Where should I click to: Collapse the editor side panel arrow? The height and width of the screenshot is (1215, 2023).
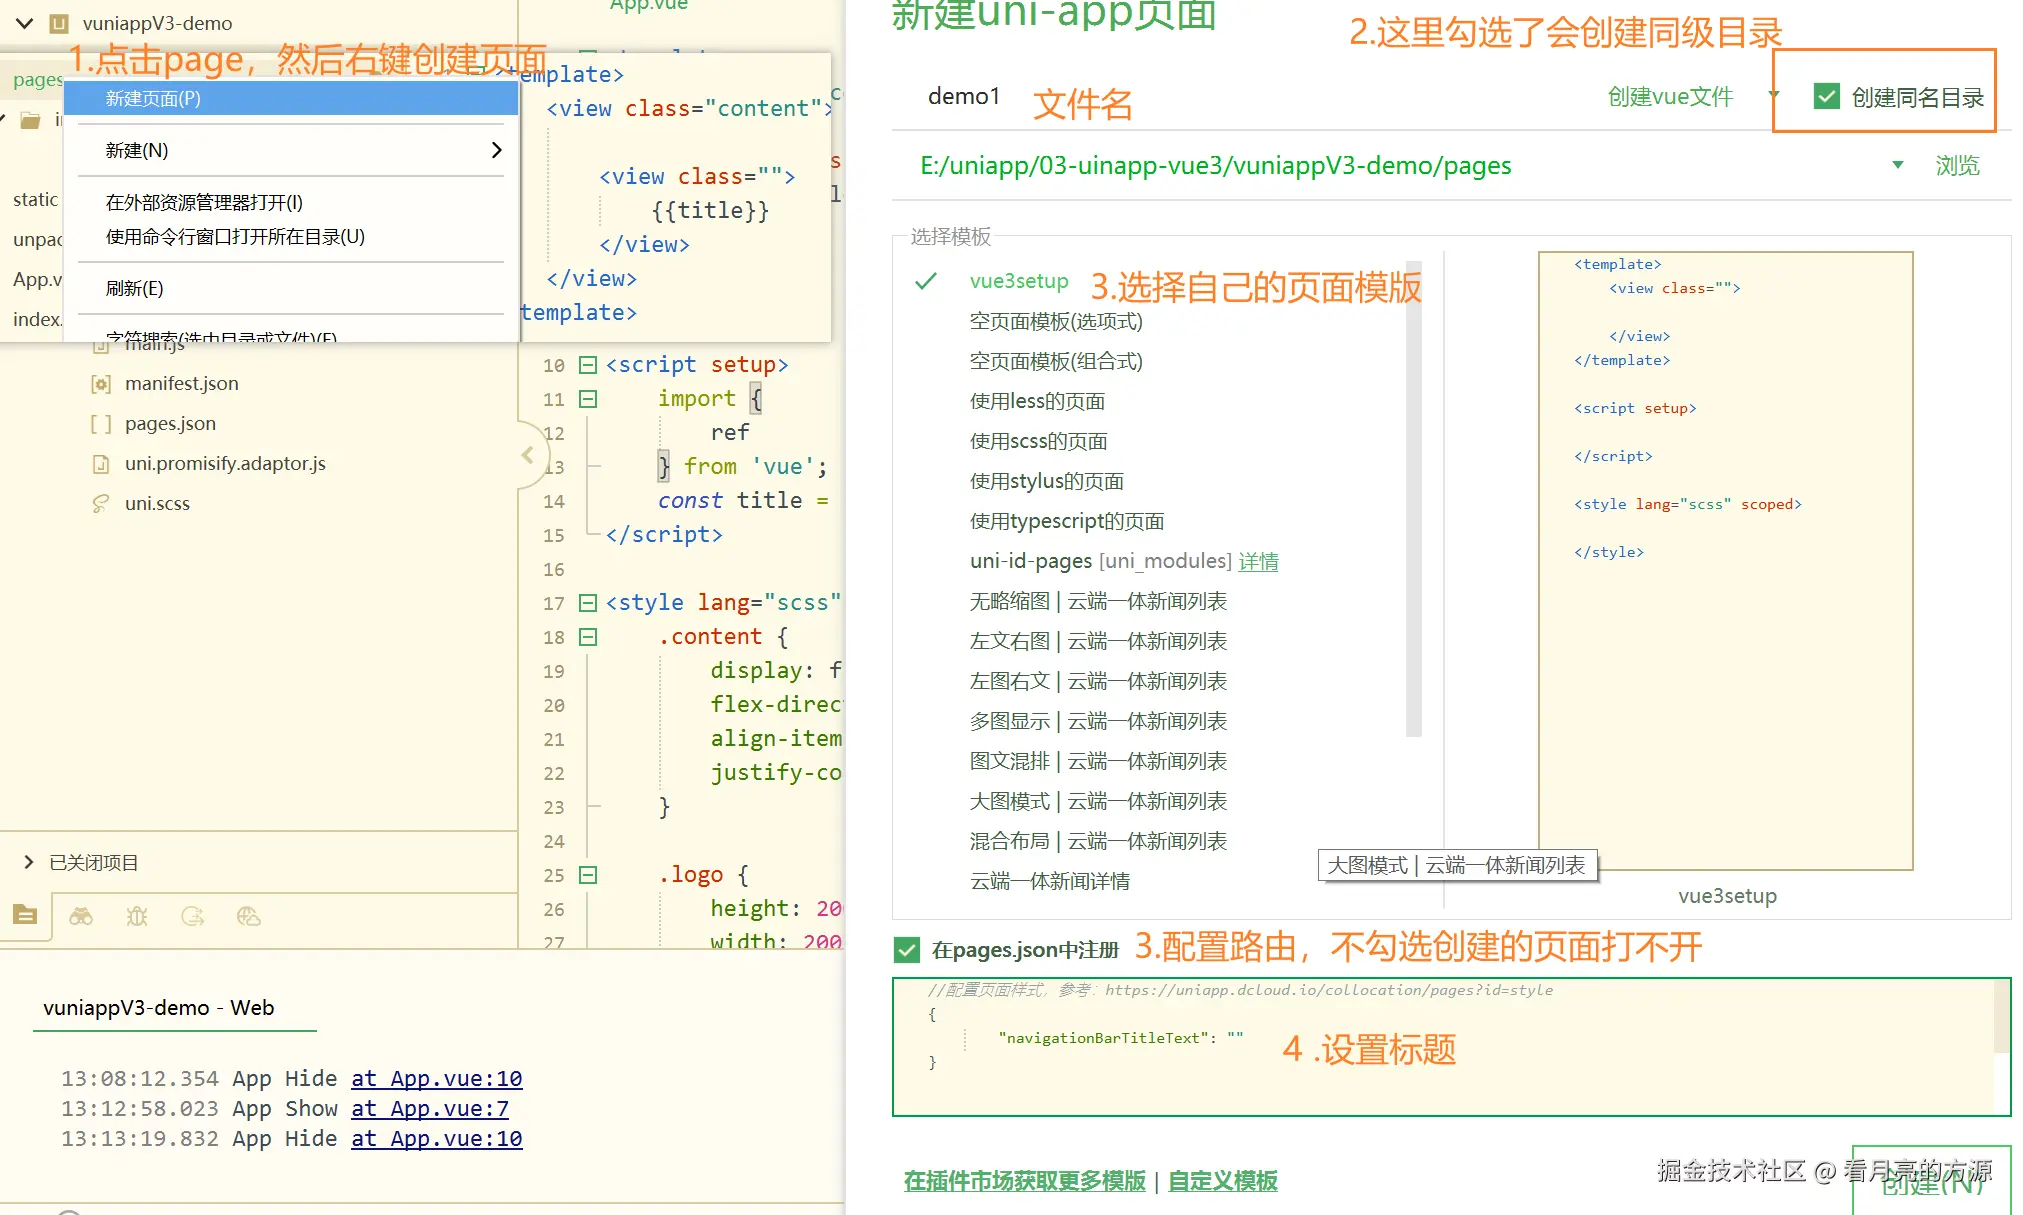coord(528,456)
